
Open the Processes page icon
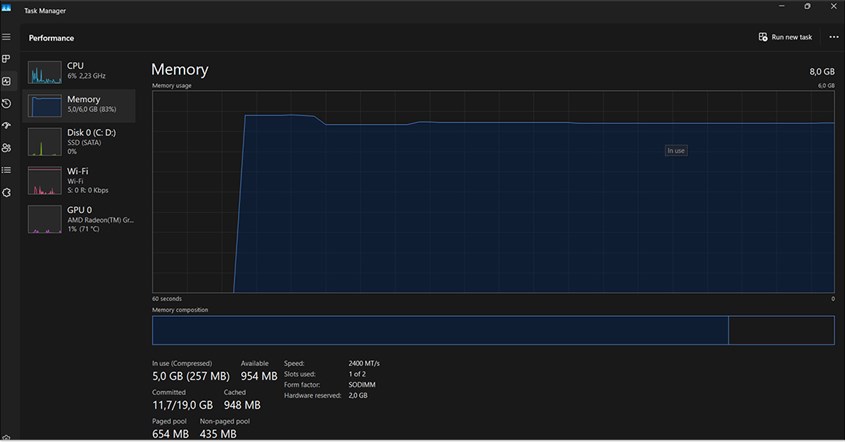coord(6,59)
